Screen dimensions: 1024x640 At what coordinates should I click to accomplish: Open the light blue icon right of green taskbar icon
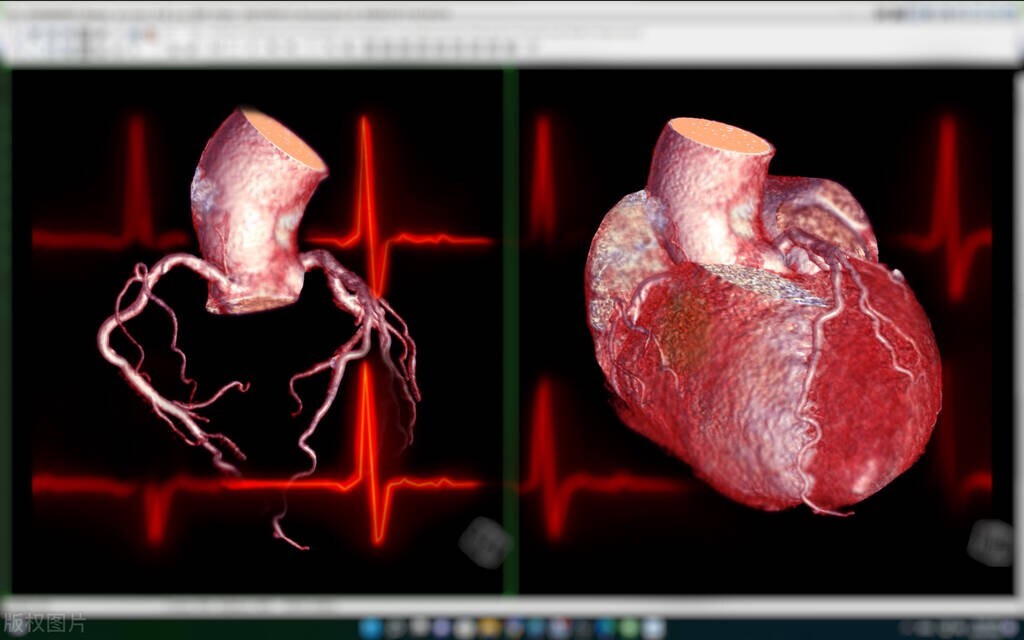coord(652,628)
